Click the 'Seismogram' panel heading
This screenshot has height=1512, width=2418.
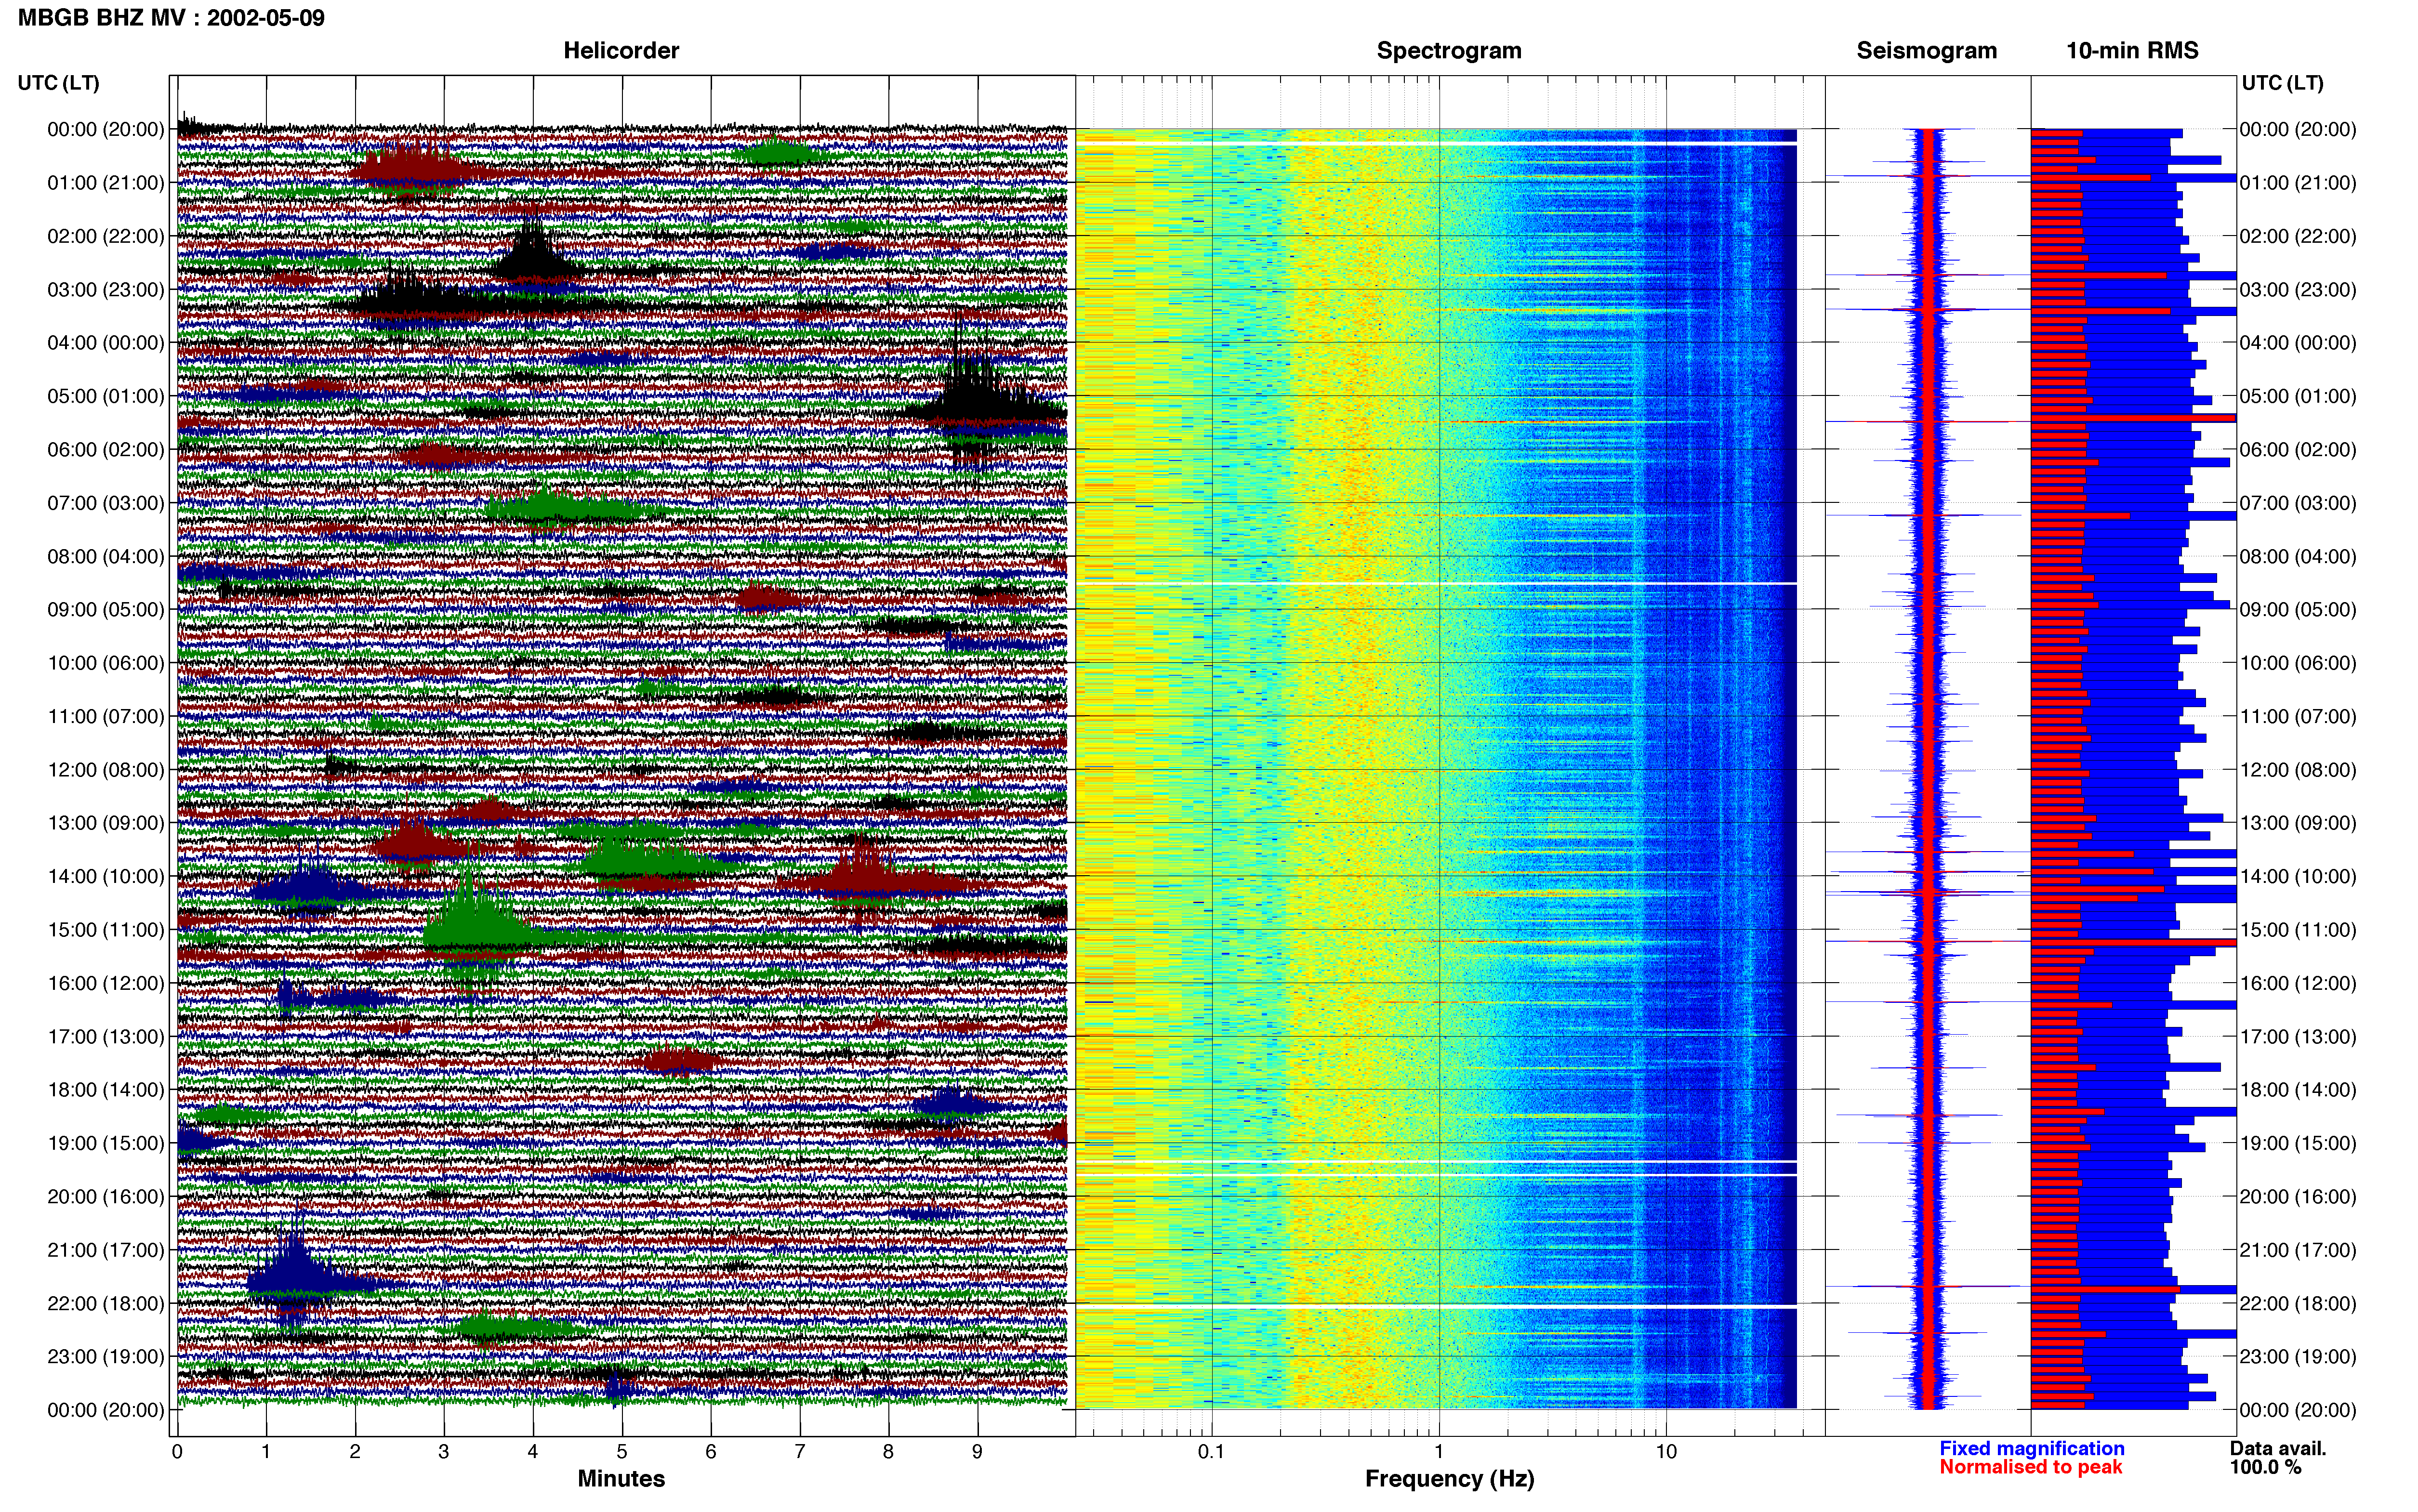pos(1926,50)
